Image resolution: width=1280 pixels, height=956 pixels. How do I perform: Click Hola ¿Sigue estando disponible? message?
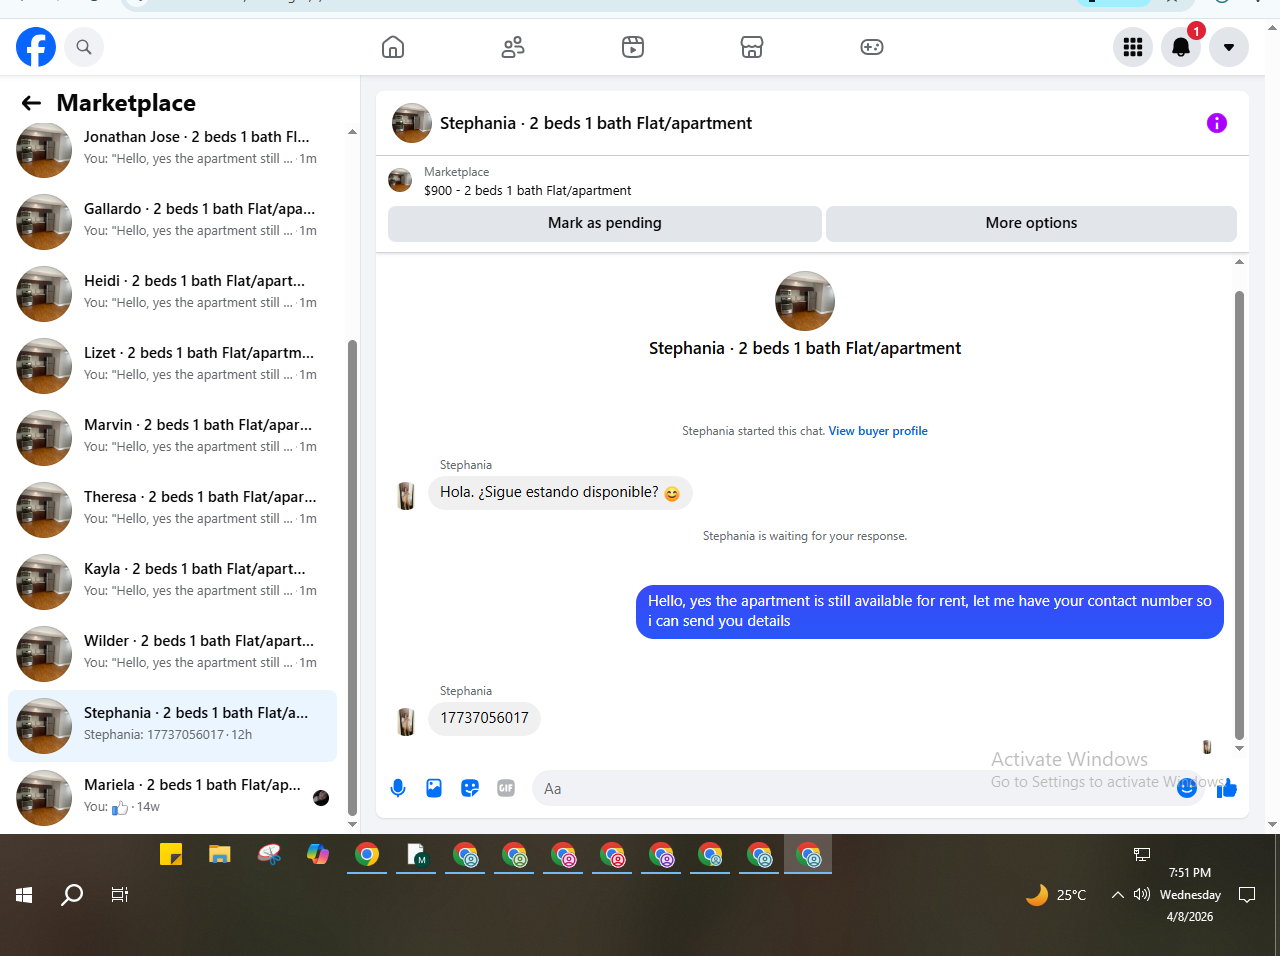560,492
